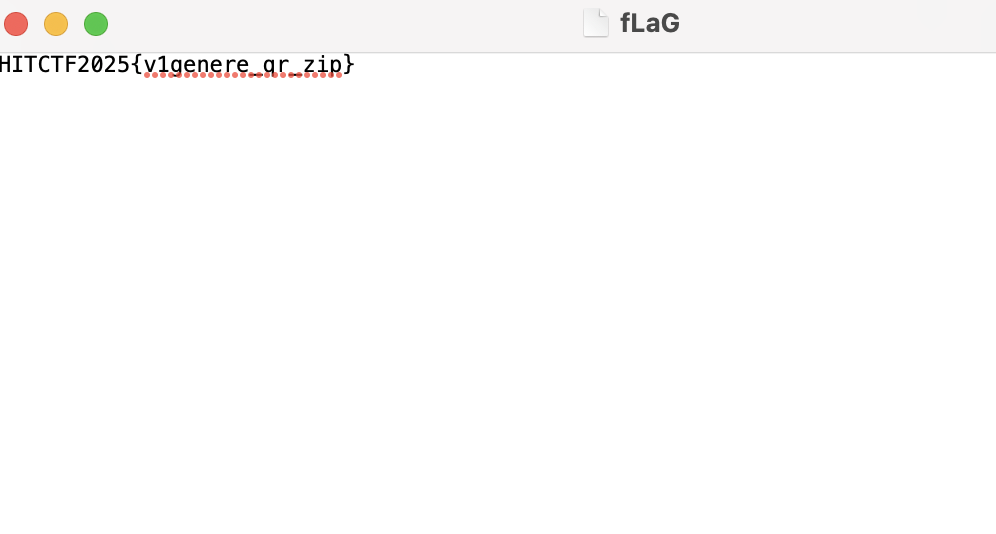Place cursor in the word HITCTF

coord(38,64)
